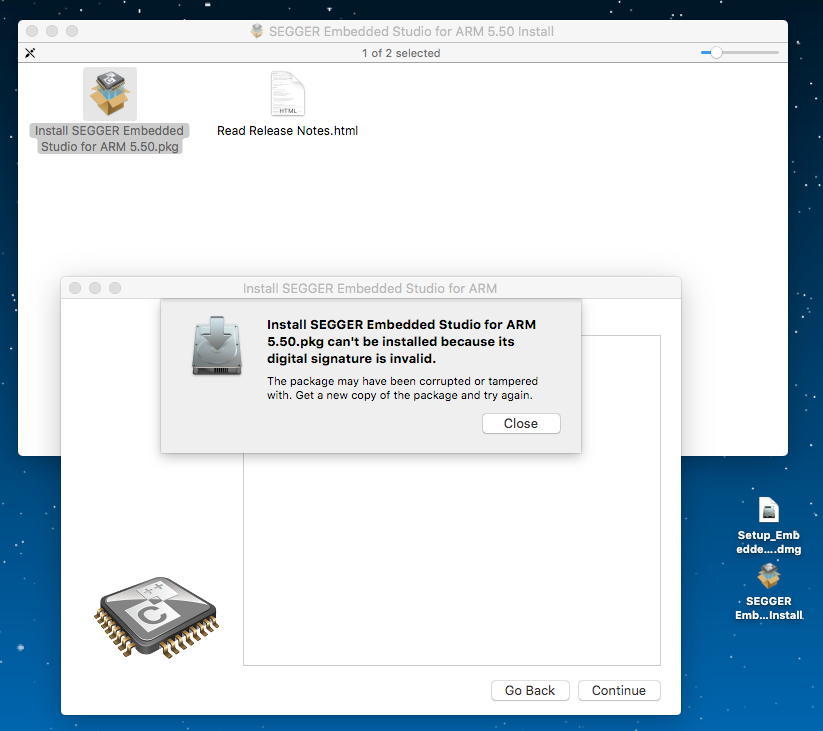Close the Install SEGGER Embedded Studio window
Image resolution: width=823 pixels, height=731 pixels.
(75, 288)
